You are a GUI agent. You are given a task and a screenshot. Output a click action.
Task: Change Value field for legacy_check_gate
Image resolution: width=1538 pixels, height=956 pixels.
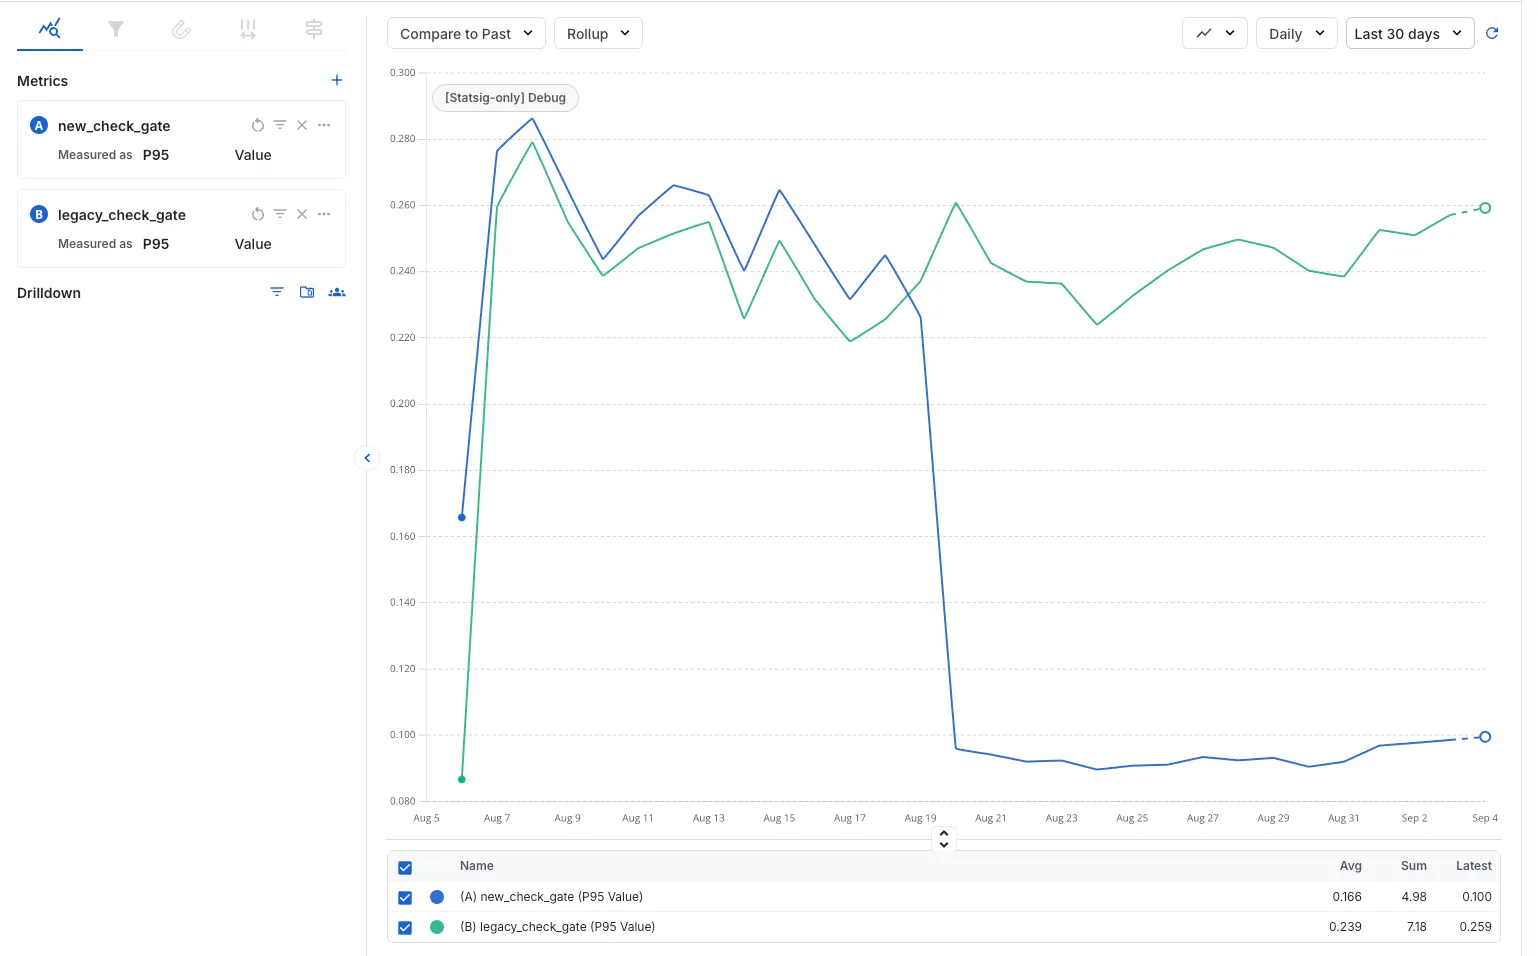pos(253,244)
